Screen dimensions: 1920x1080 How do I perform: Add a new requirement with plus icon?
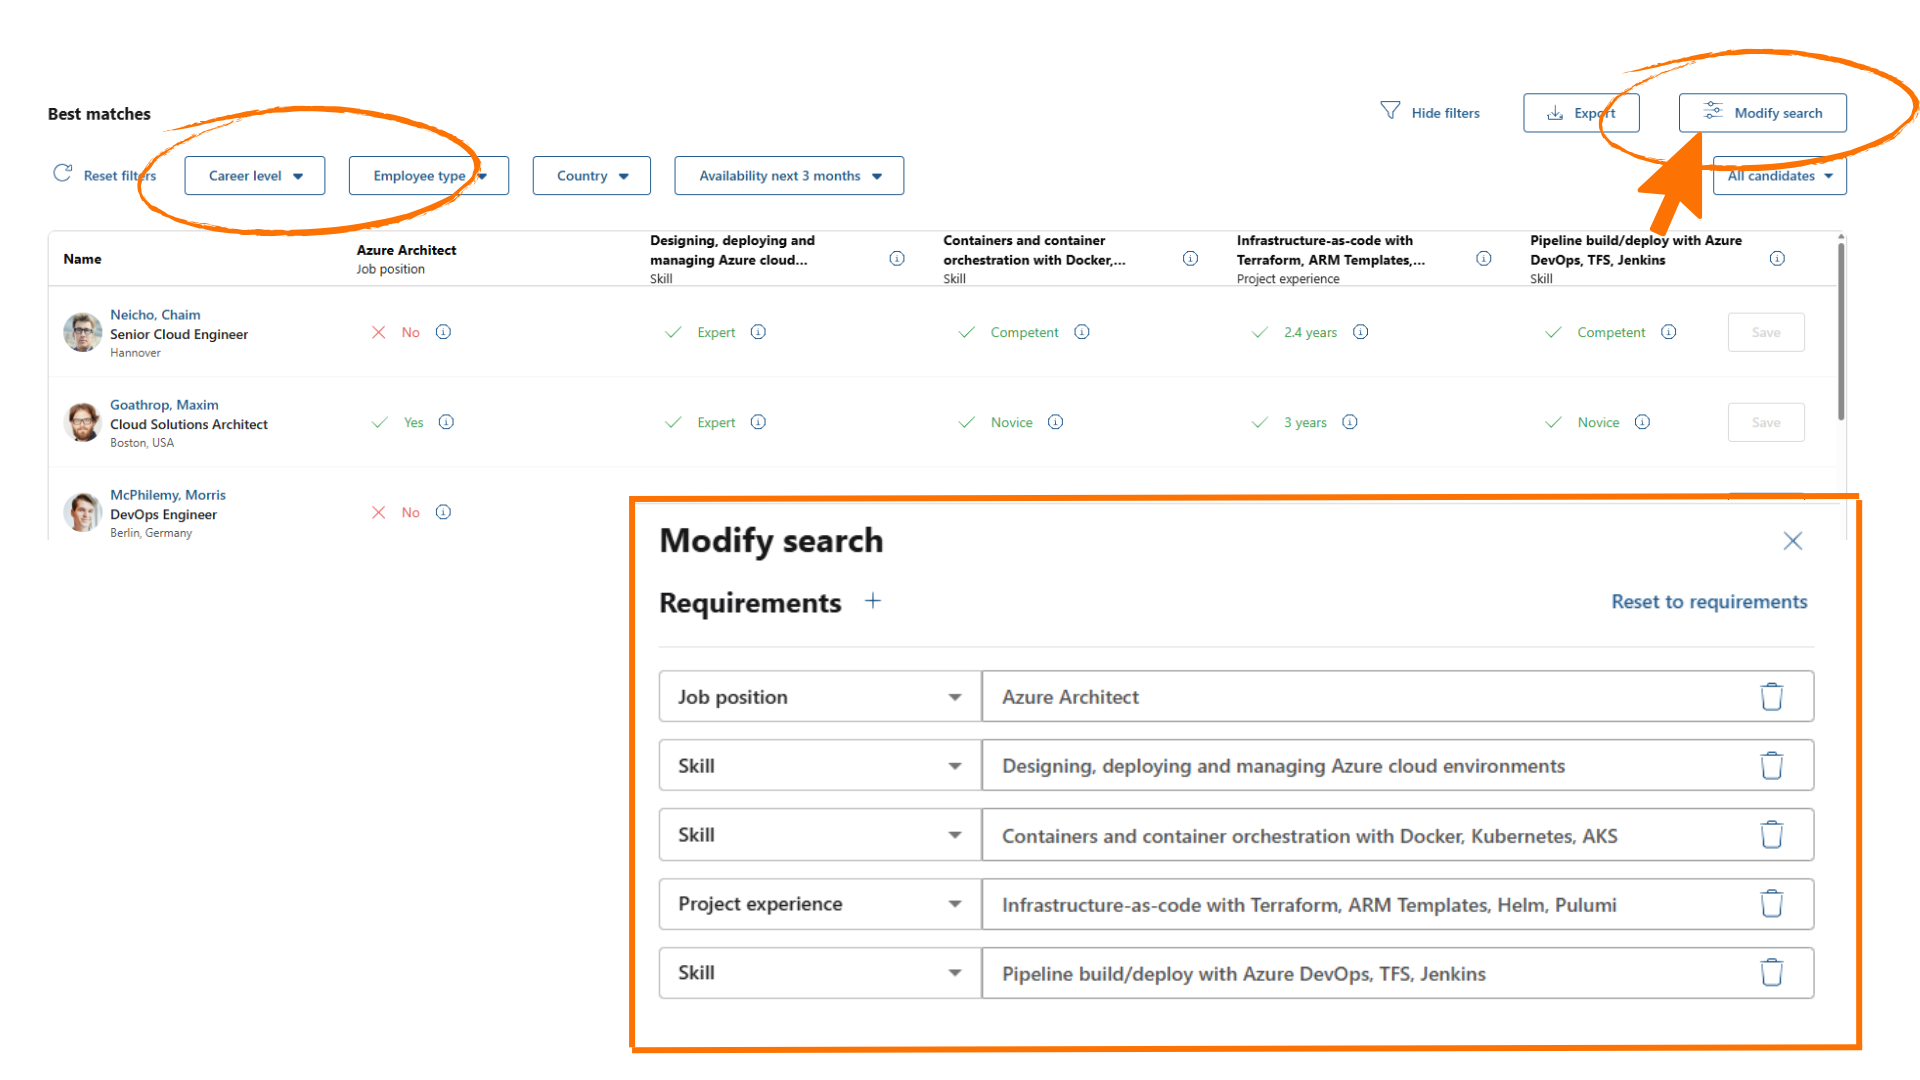[x=873, y=601]
